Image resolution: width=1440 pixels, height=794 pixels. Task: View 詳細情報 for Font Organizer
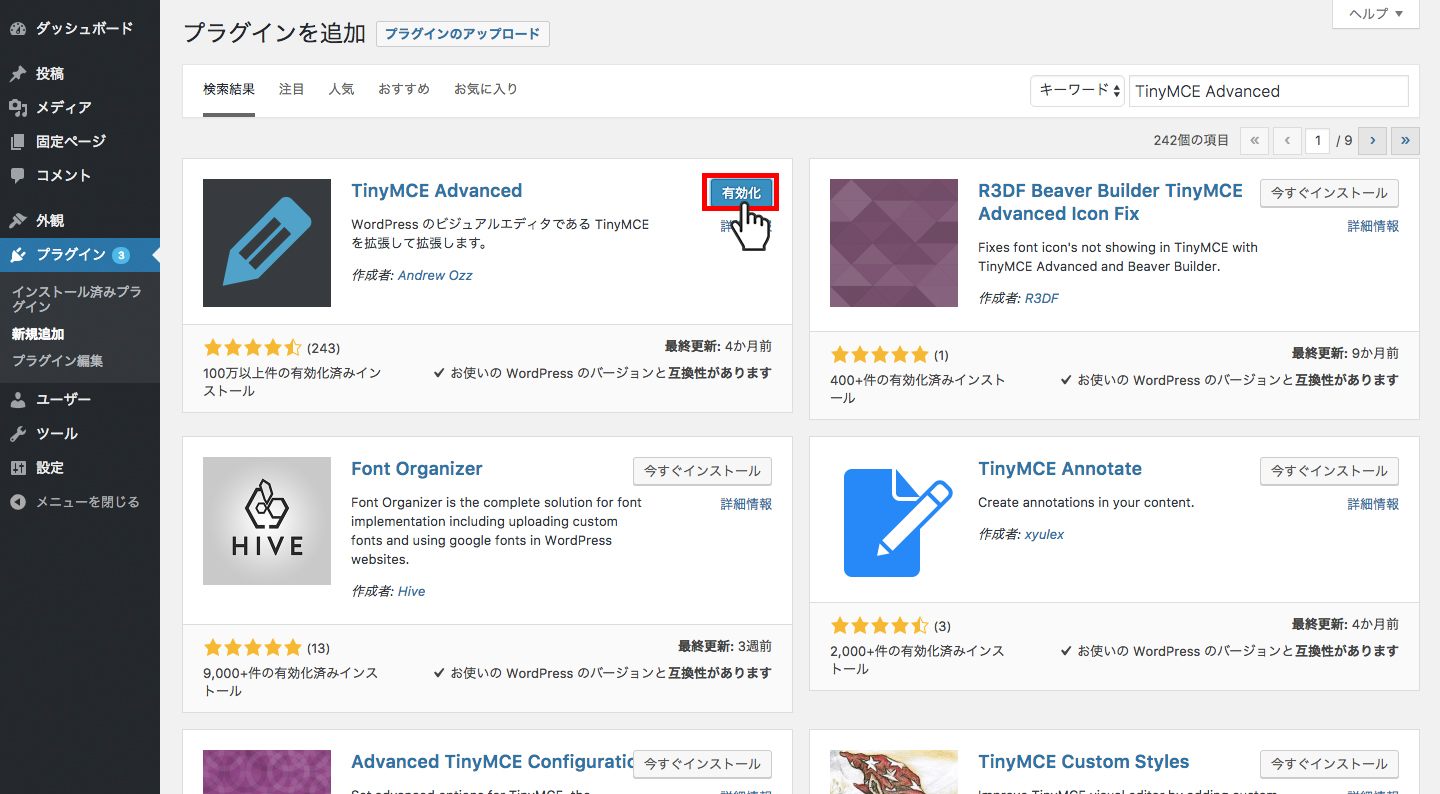click(x=746, y=504)
